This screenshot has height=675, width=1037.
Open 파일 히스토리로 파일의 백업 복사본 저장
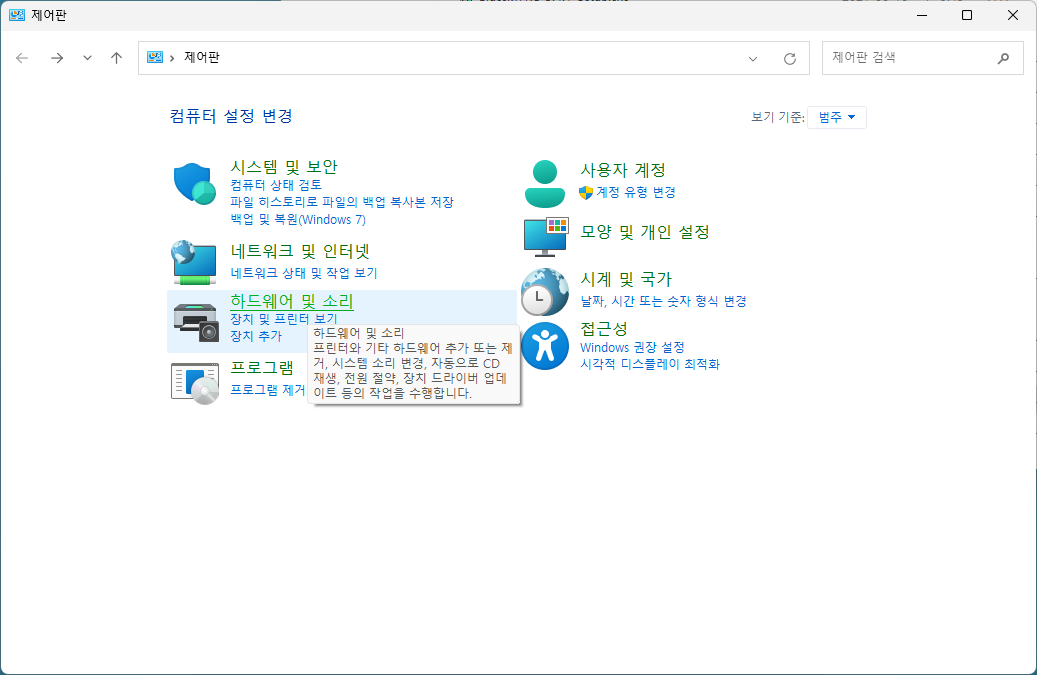click(342, 202)
